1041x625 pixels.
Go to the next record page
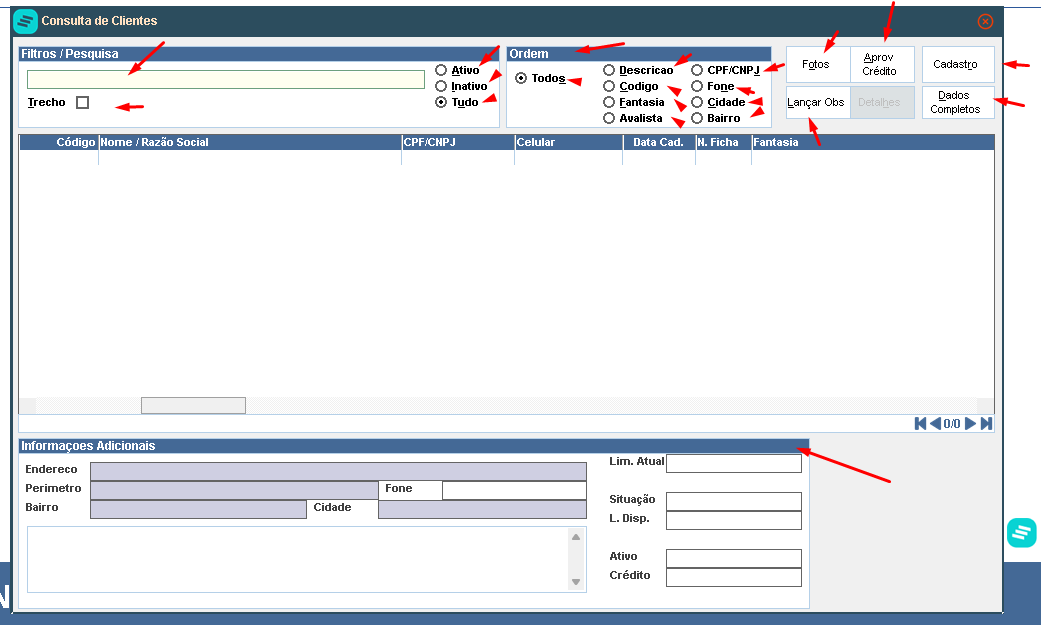(970, 424)
